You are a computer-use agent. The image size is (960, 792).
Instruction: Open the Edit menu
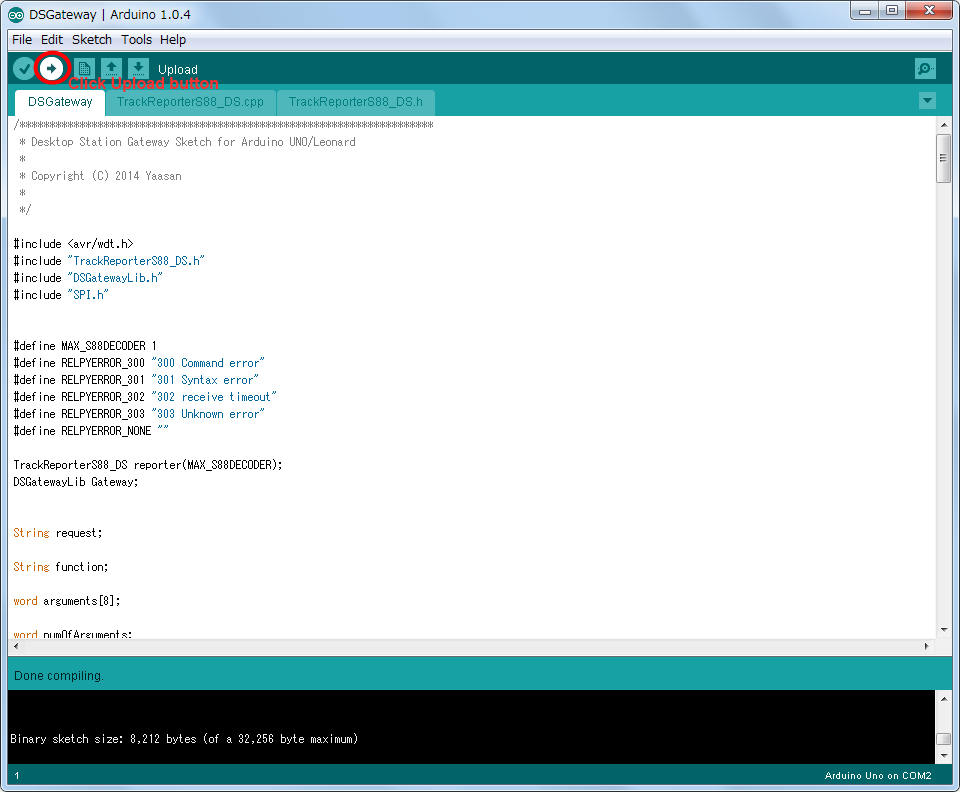pos(52,40)
